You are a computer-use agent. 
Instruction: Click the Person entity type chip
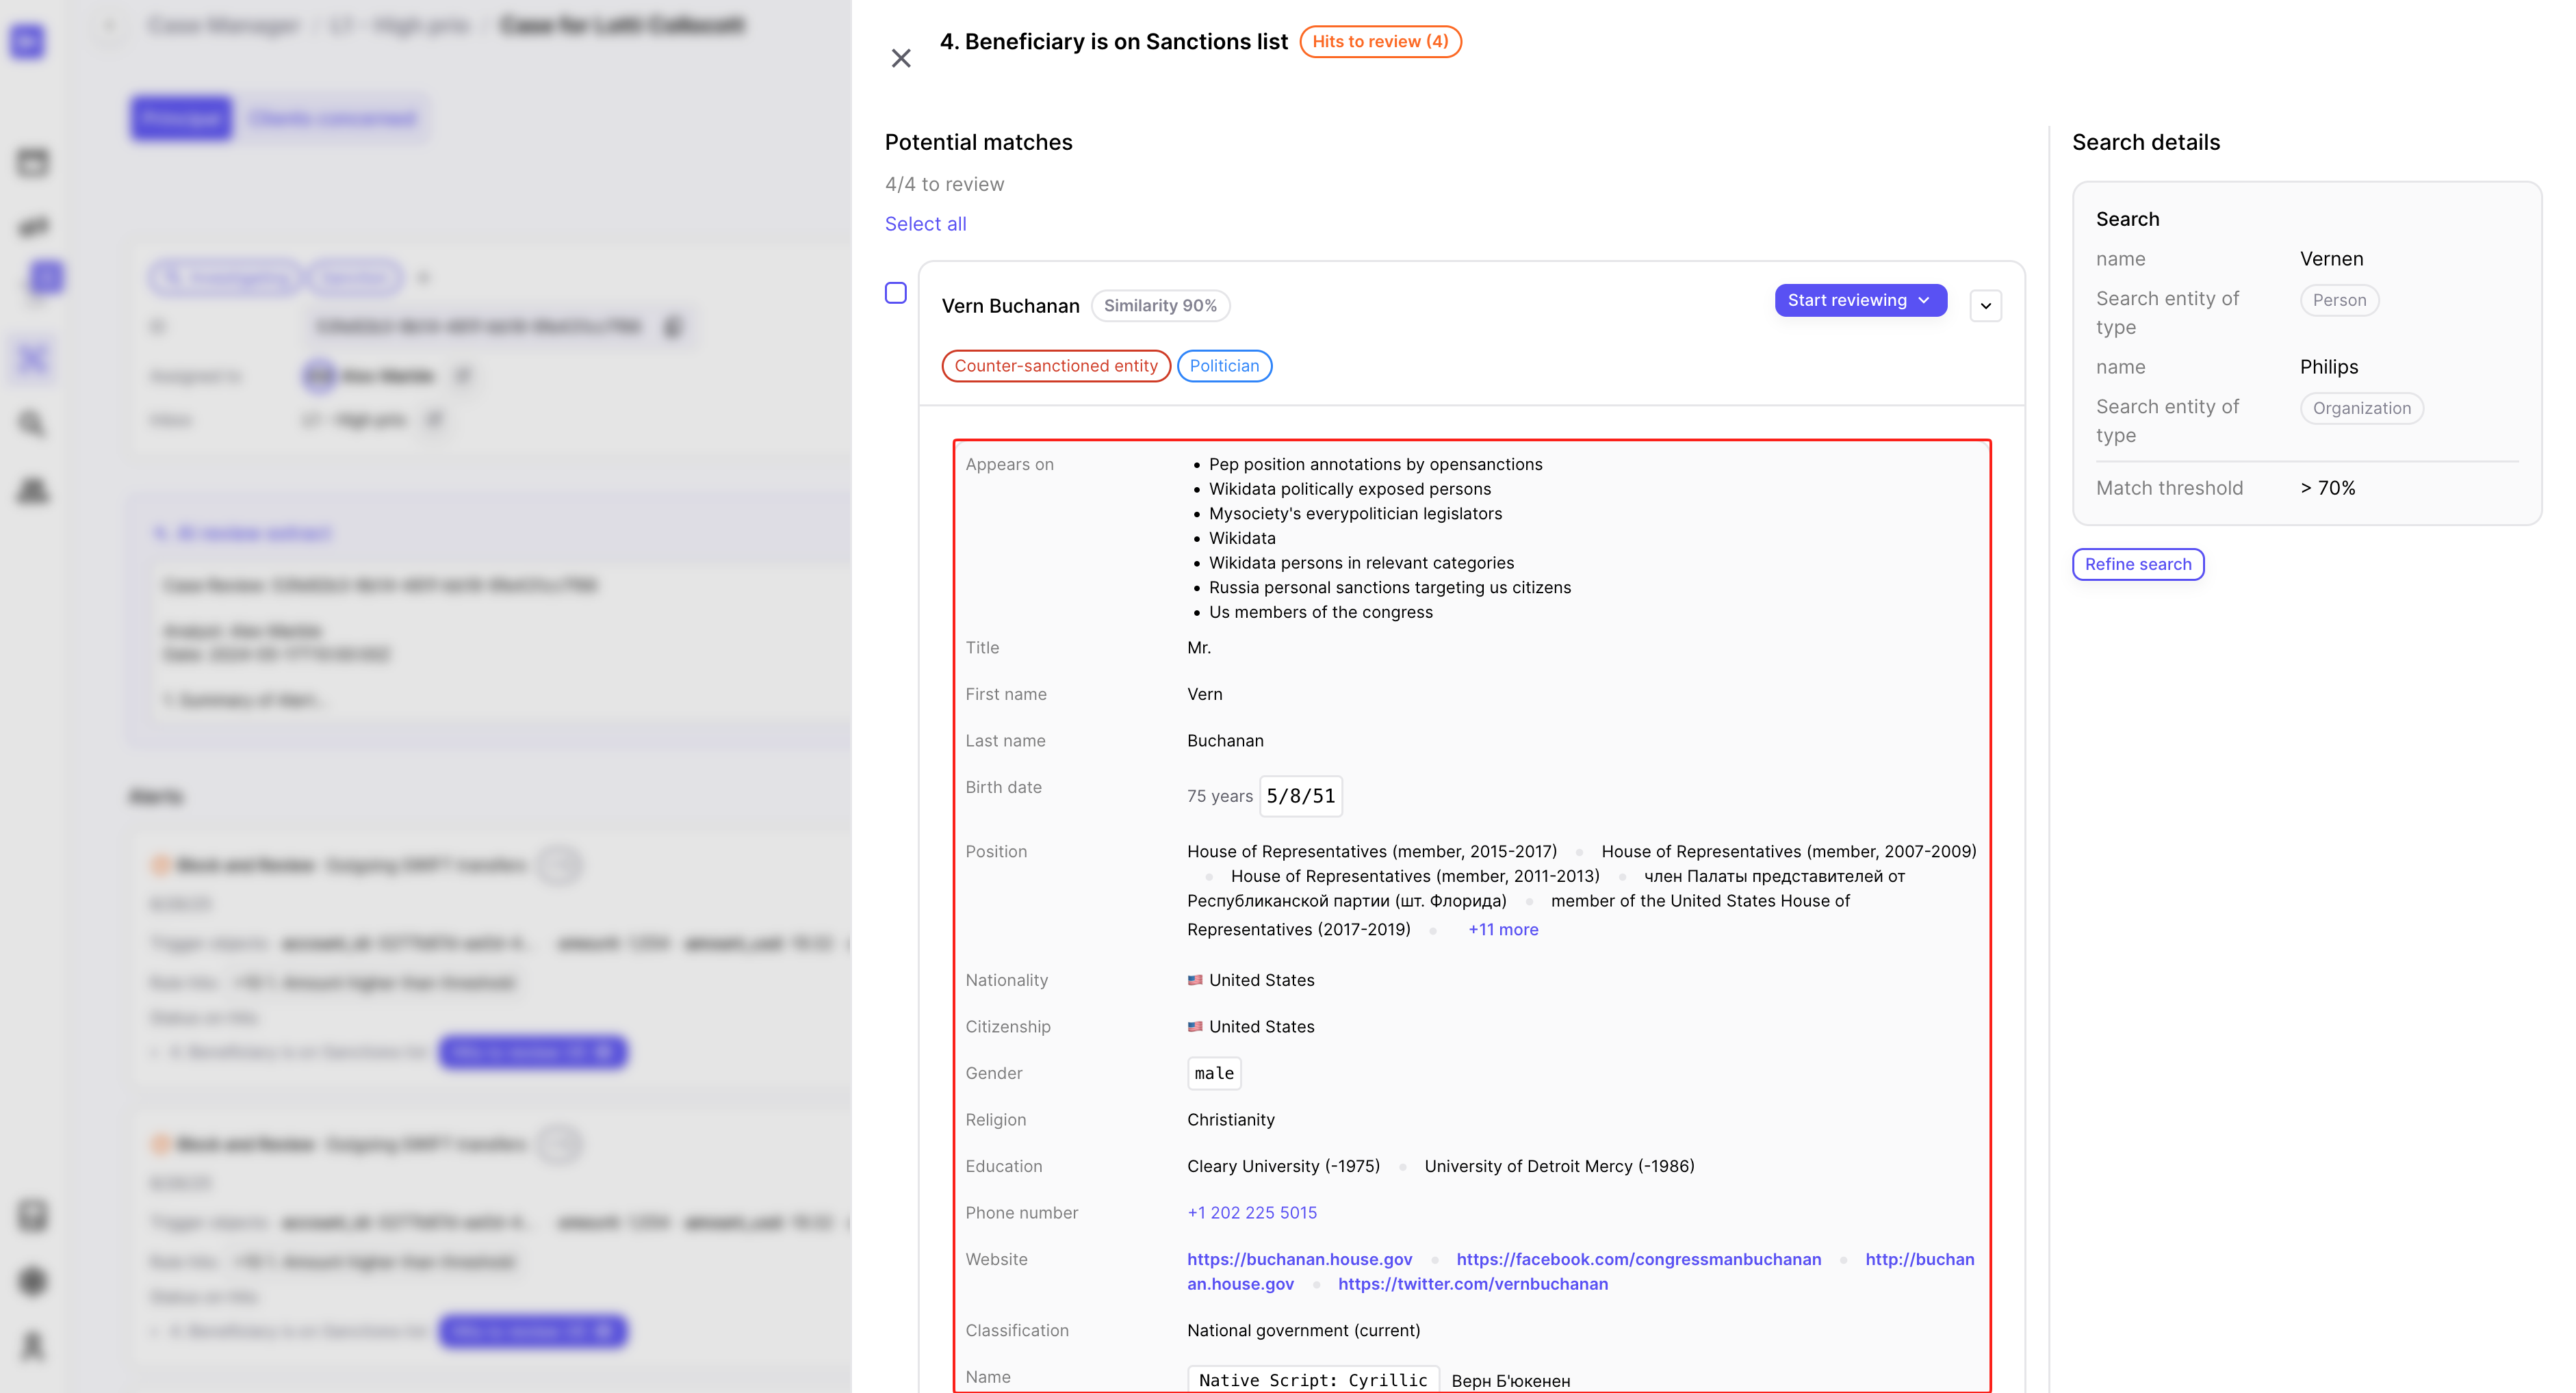2339,300
